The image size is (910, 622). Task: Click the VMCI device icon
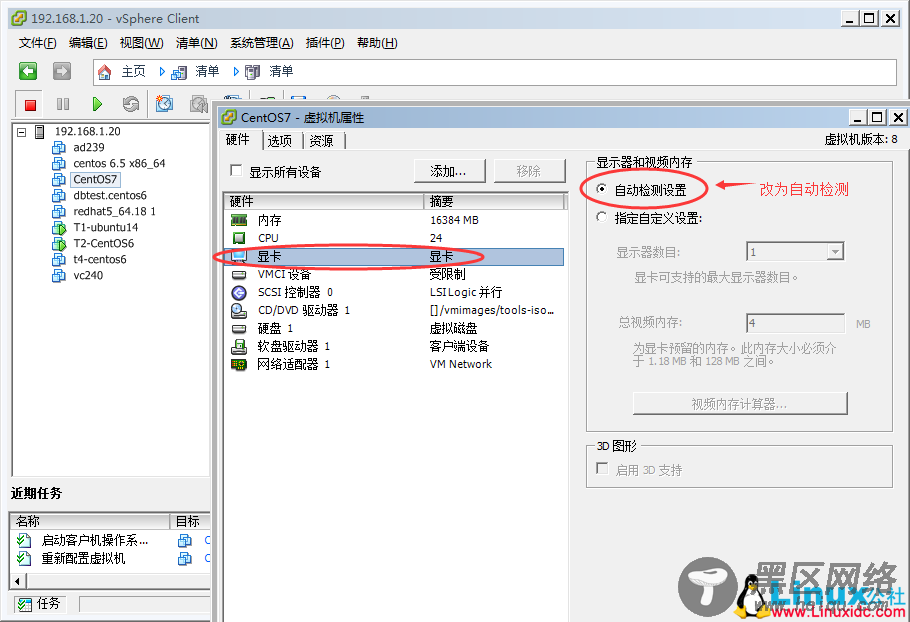pyautogui.click(x=239, y=274)
